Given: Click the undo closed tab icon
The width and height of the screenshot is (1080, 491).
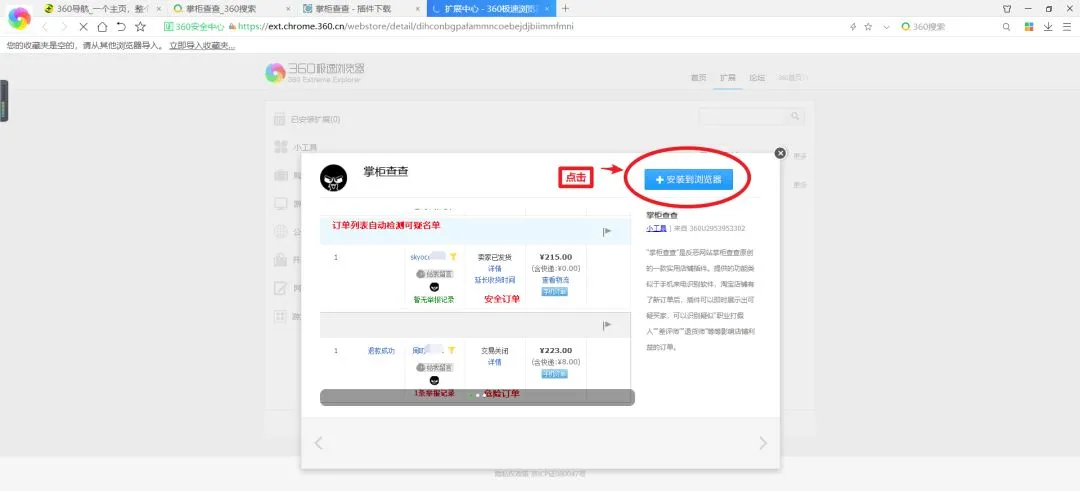Looking at the screenshot, I should pos(121,27).
